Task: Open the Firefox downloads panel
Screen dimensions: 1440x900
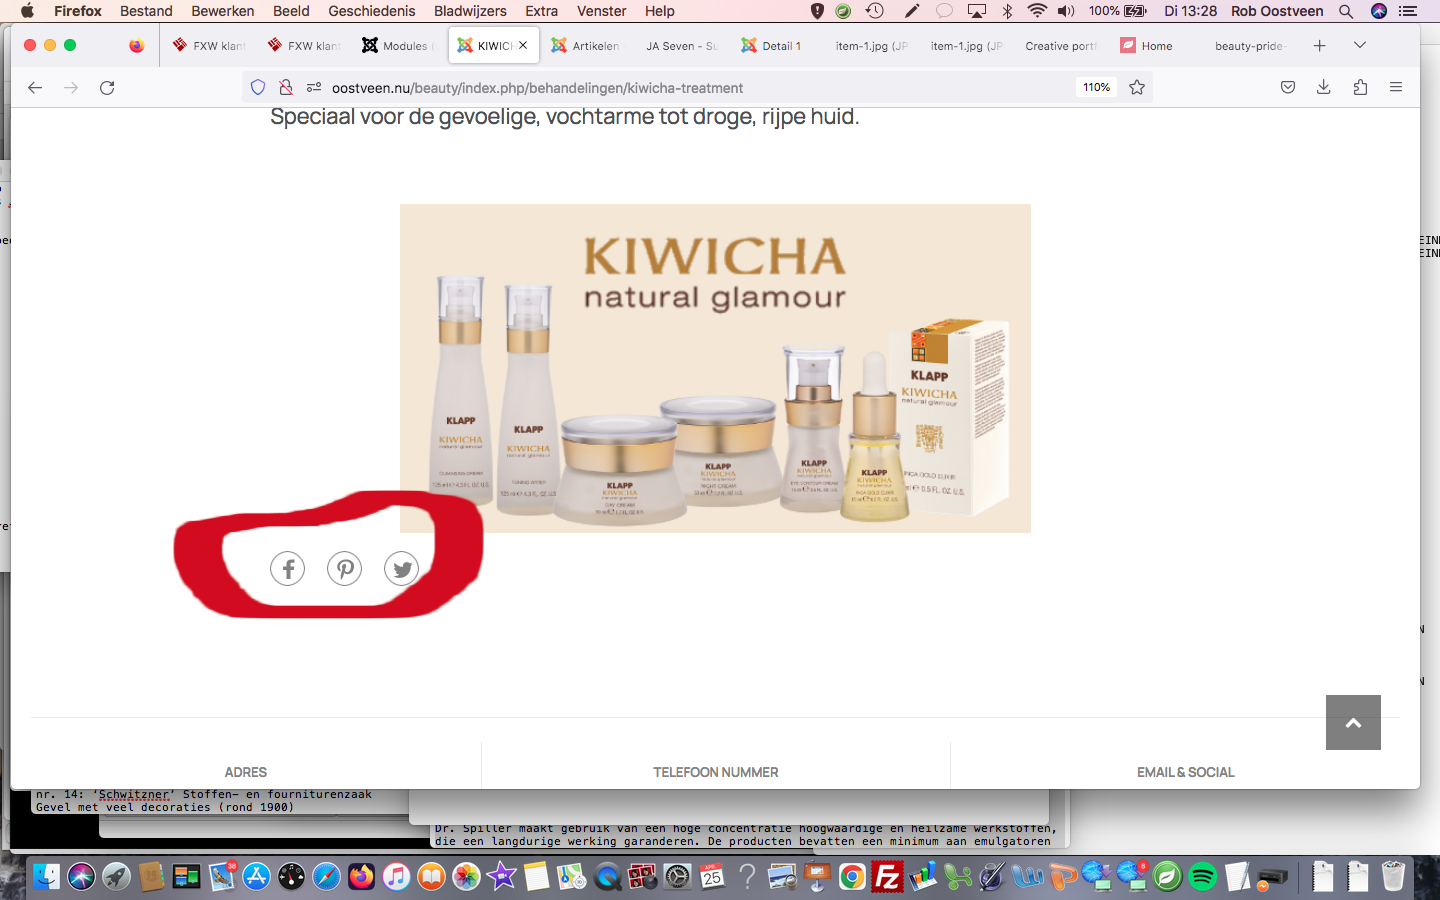Action: [x=1324, y=88]
